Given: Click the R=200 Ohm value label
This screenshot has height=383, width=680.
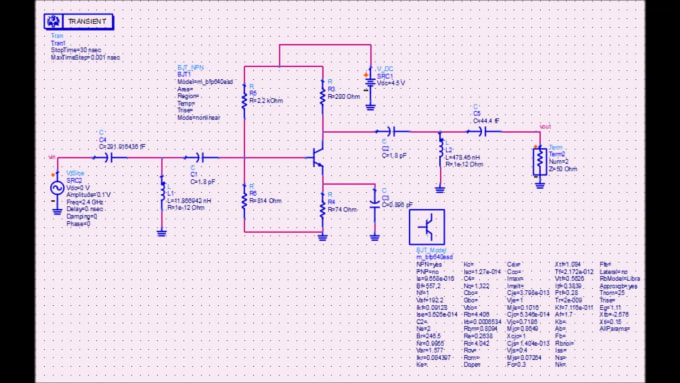Looking at the screenshot, I should point(343,97).
